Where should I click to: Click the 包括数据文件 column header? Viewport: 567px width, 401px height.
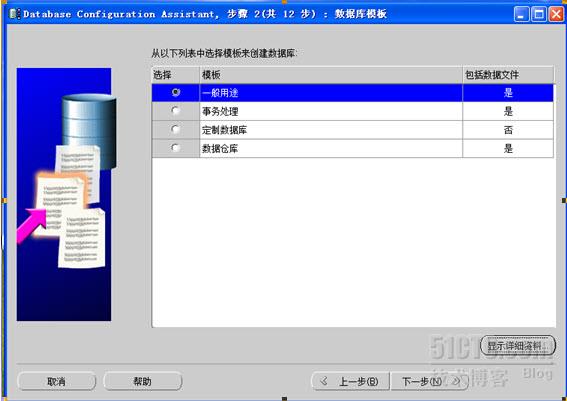(x=508, y=75)
